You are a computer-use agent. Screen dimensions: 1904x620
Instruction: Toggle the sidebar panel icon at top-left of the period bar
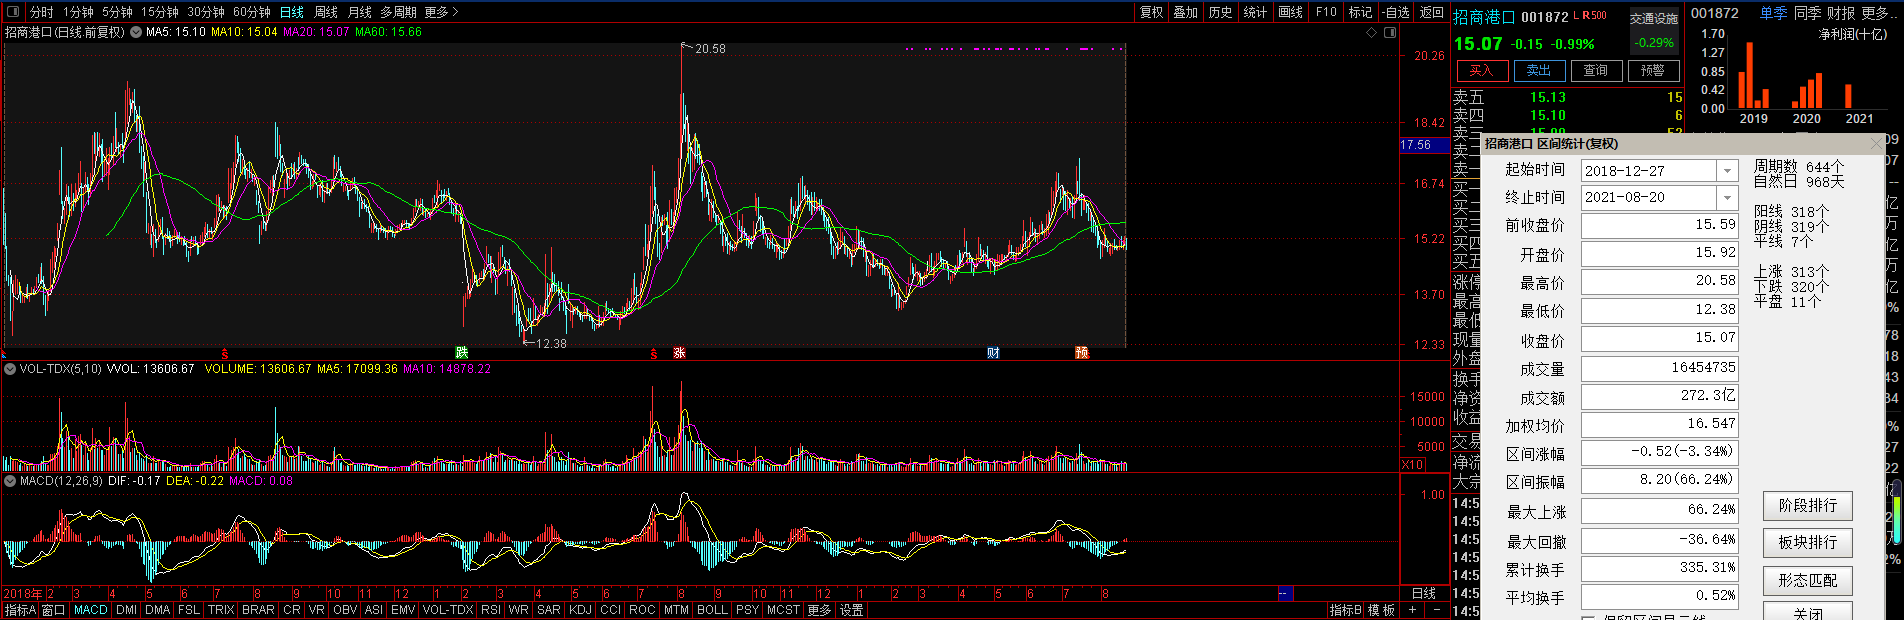pyautogui.click(x=13, y=12)
